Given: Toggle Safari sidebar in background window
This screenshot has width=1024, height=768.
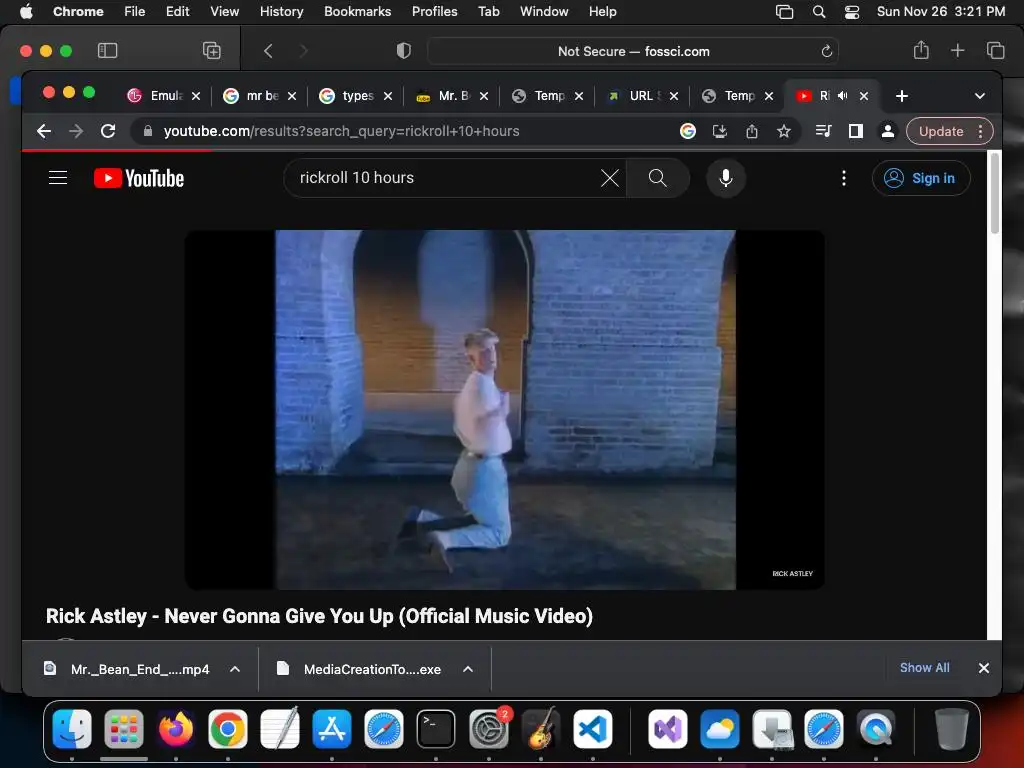Looking at the screenshot, I should coord(107,50).
